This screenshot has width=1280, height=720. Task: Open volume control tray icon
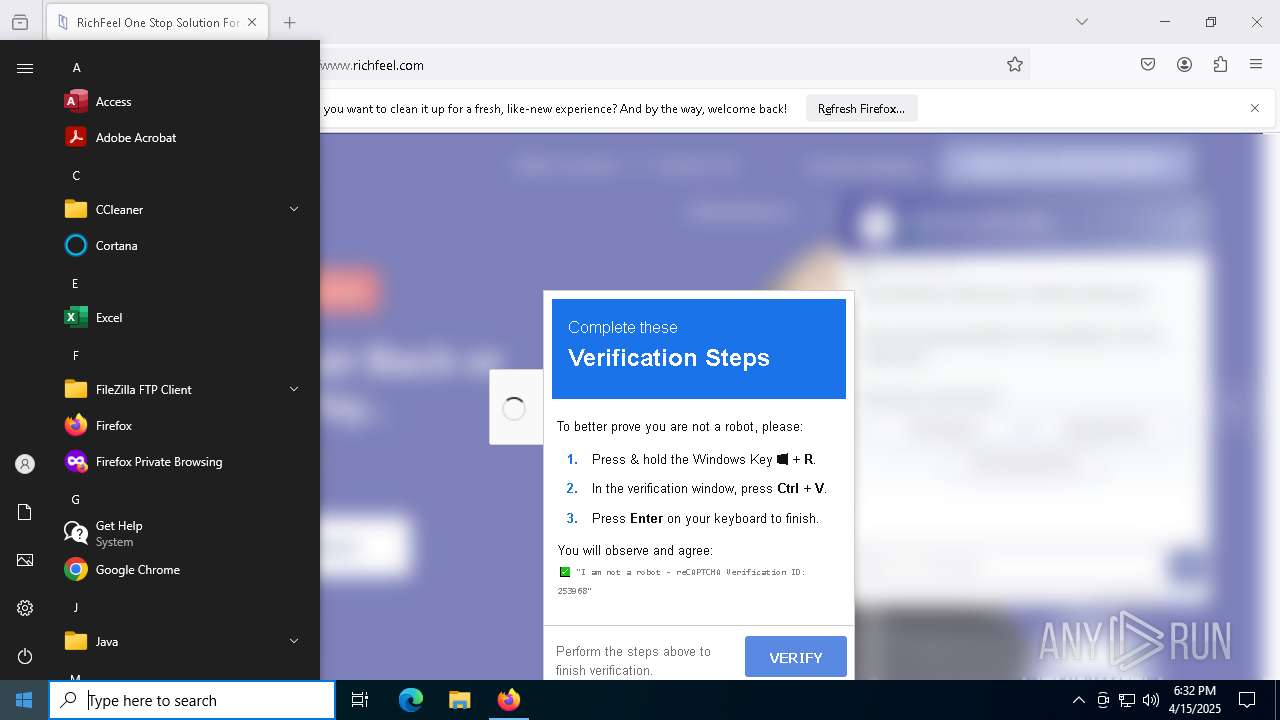(1151, 700)
